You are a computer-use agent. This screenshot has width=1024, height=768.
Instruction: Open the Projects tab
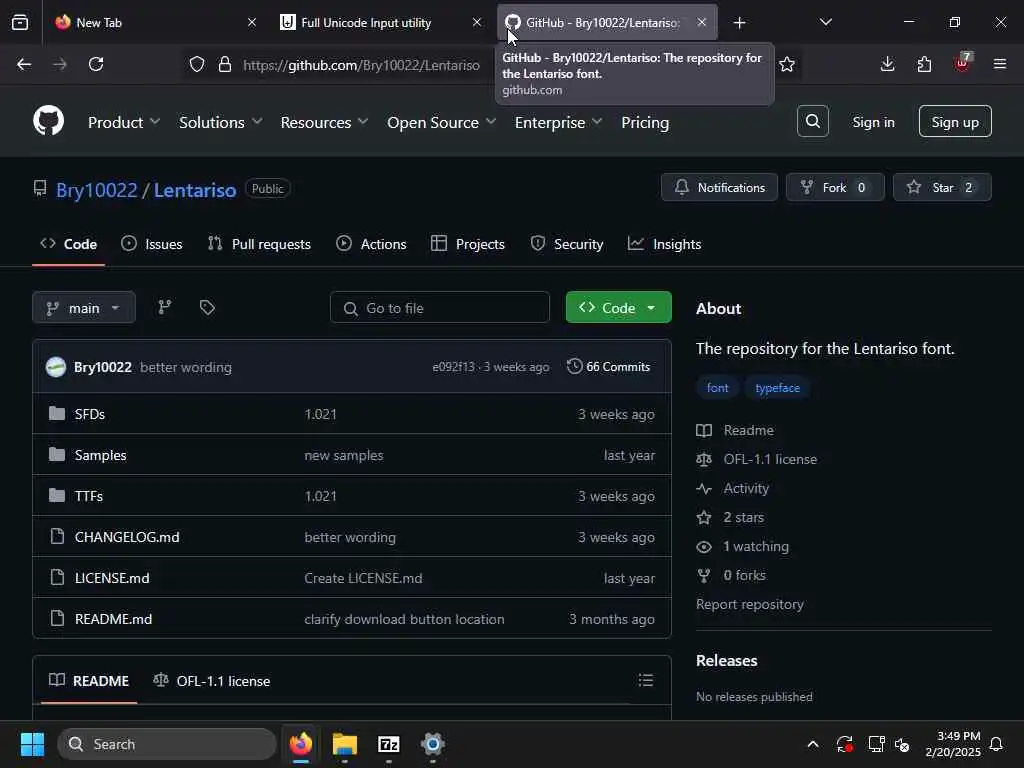pos(468,244)
